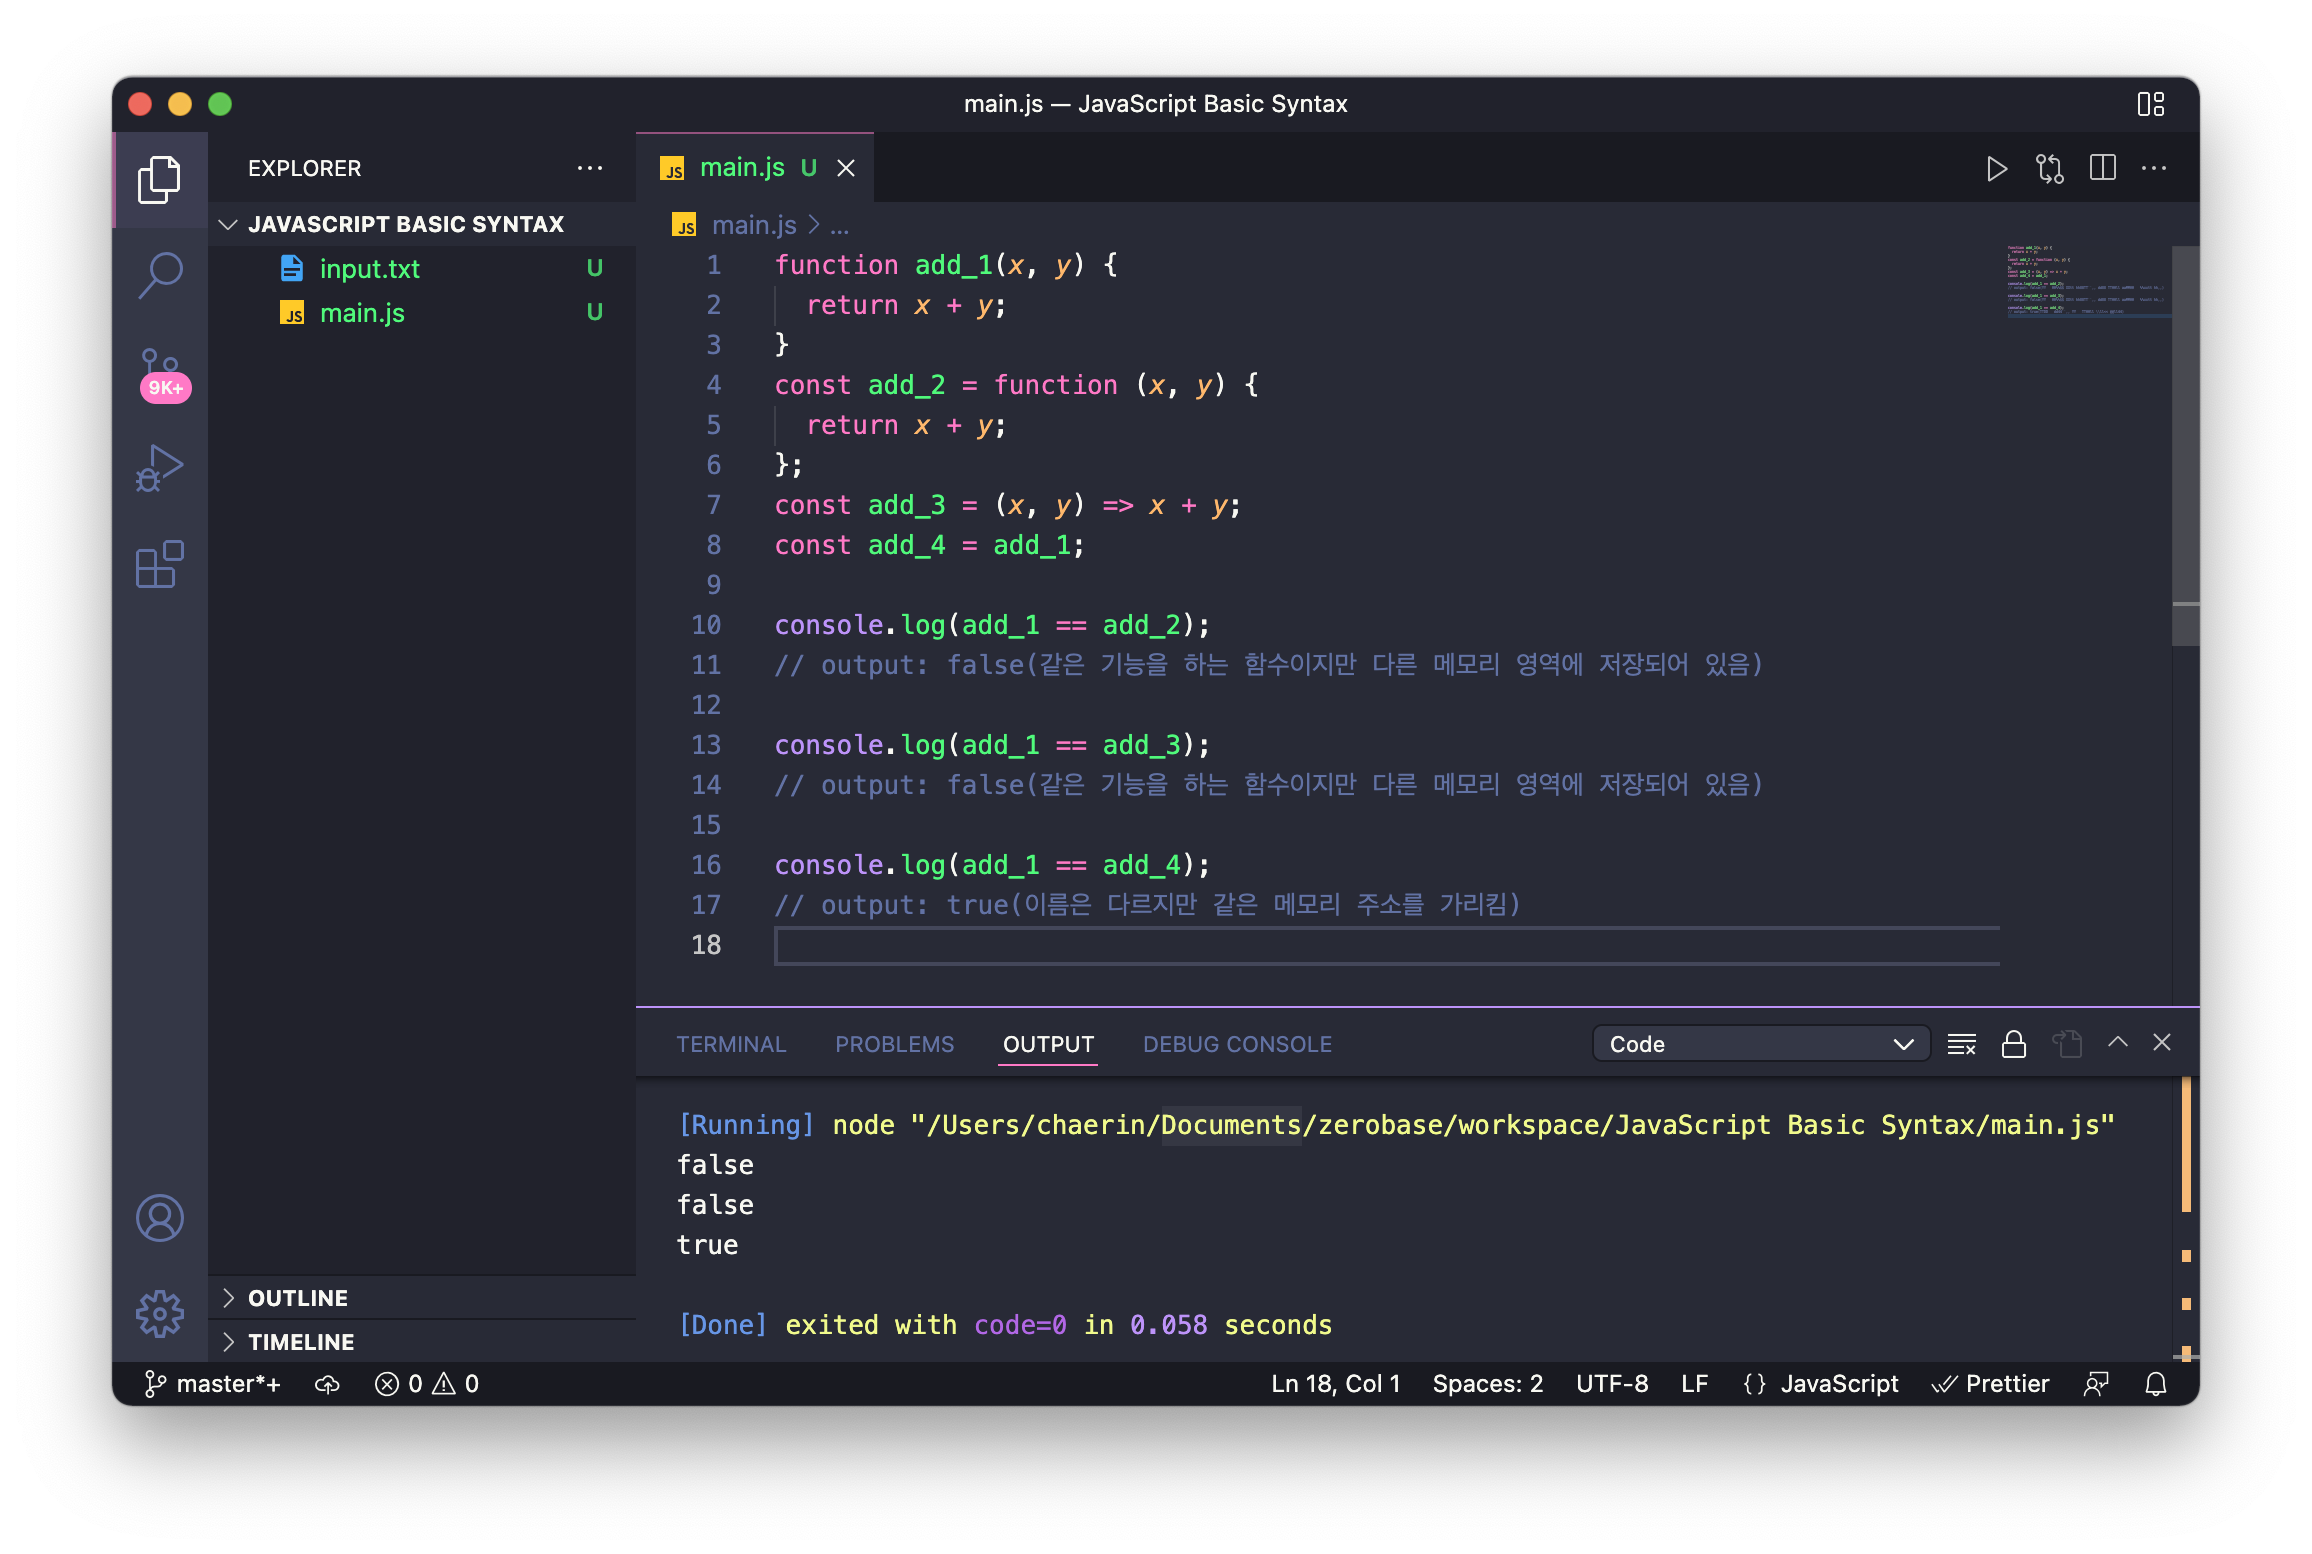Open the Extensions view
Viewport: 2312px width, 1554px height.
(x=160, y=565)
